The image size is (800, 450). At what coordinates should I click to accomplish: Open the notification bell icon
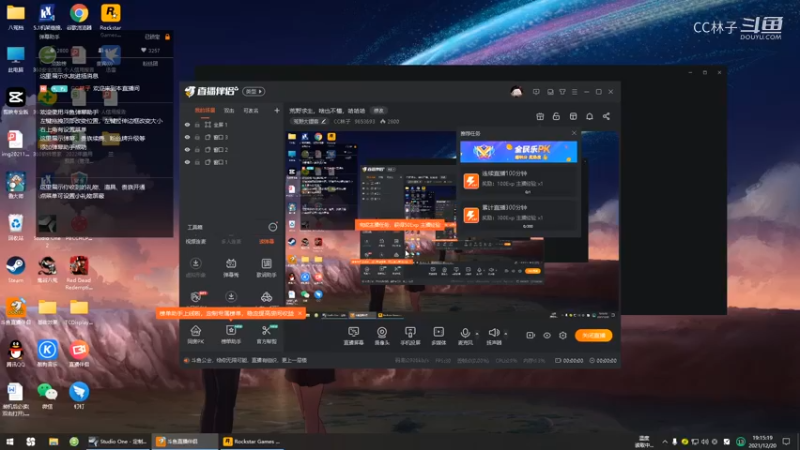pos(589,116)
